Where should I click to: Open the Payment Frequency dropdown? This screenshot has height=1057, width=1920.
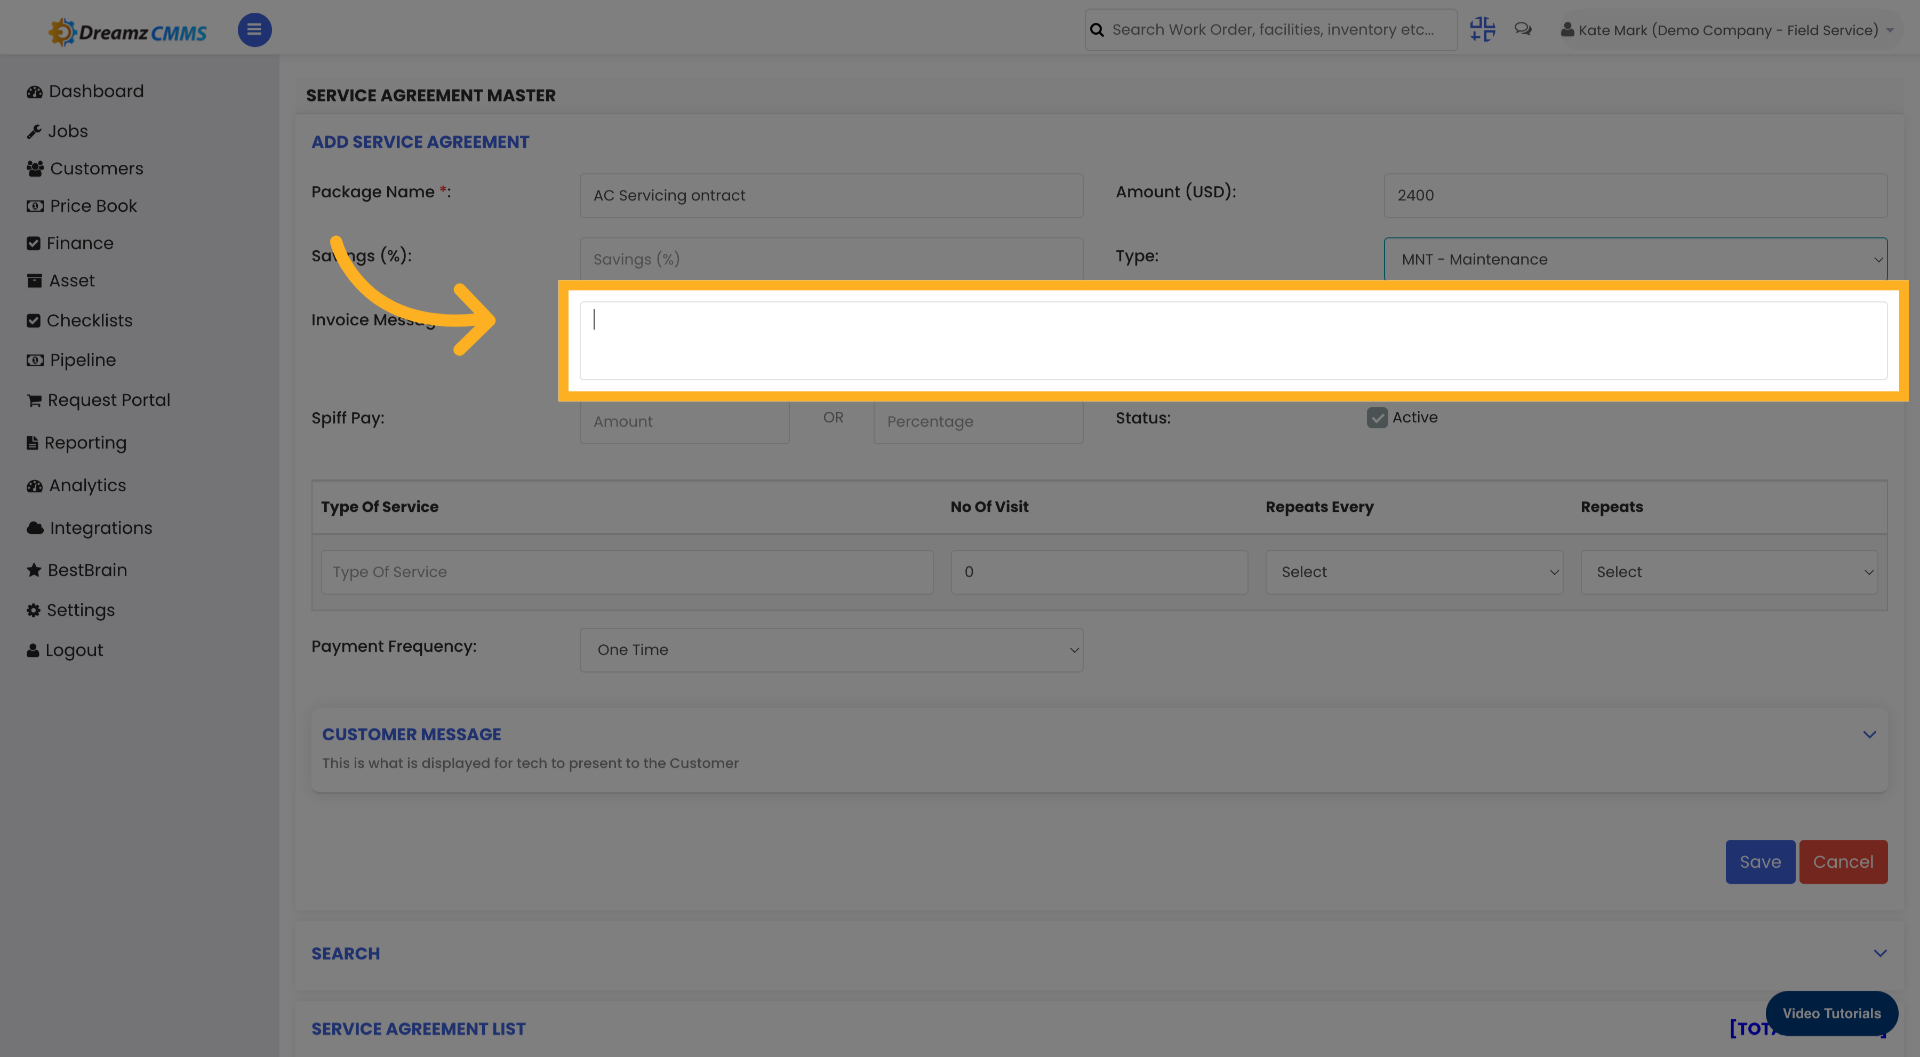[x=831, y=649]
